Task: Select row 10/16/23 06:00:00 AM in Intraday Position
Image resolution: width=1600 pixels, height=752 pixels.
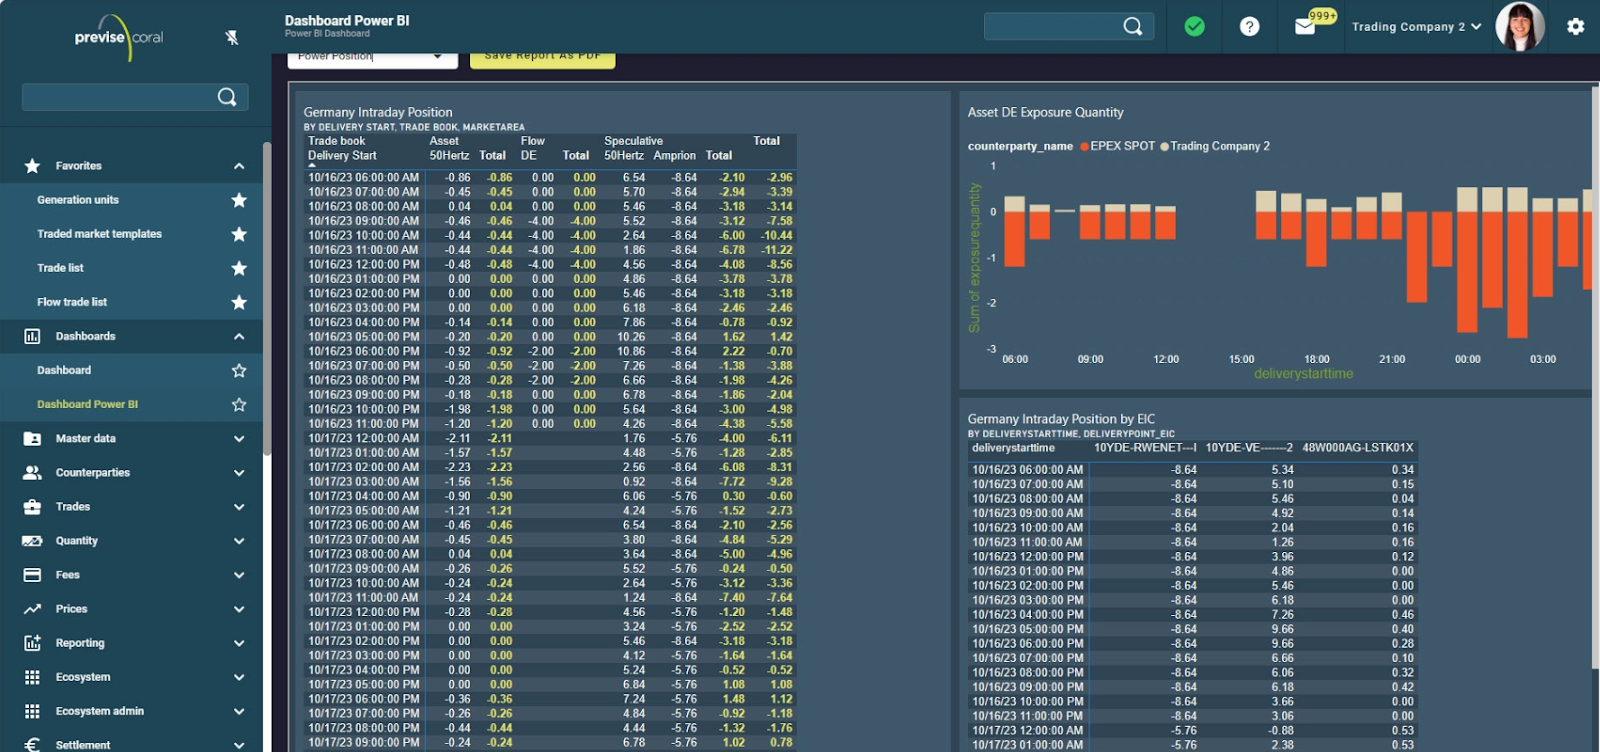Action: point(550,178)
